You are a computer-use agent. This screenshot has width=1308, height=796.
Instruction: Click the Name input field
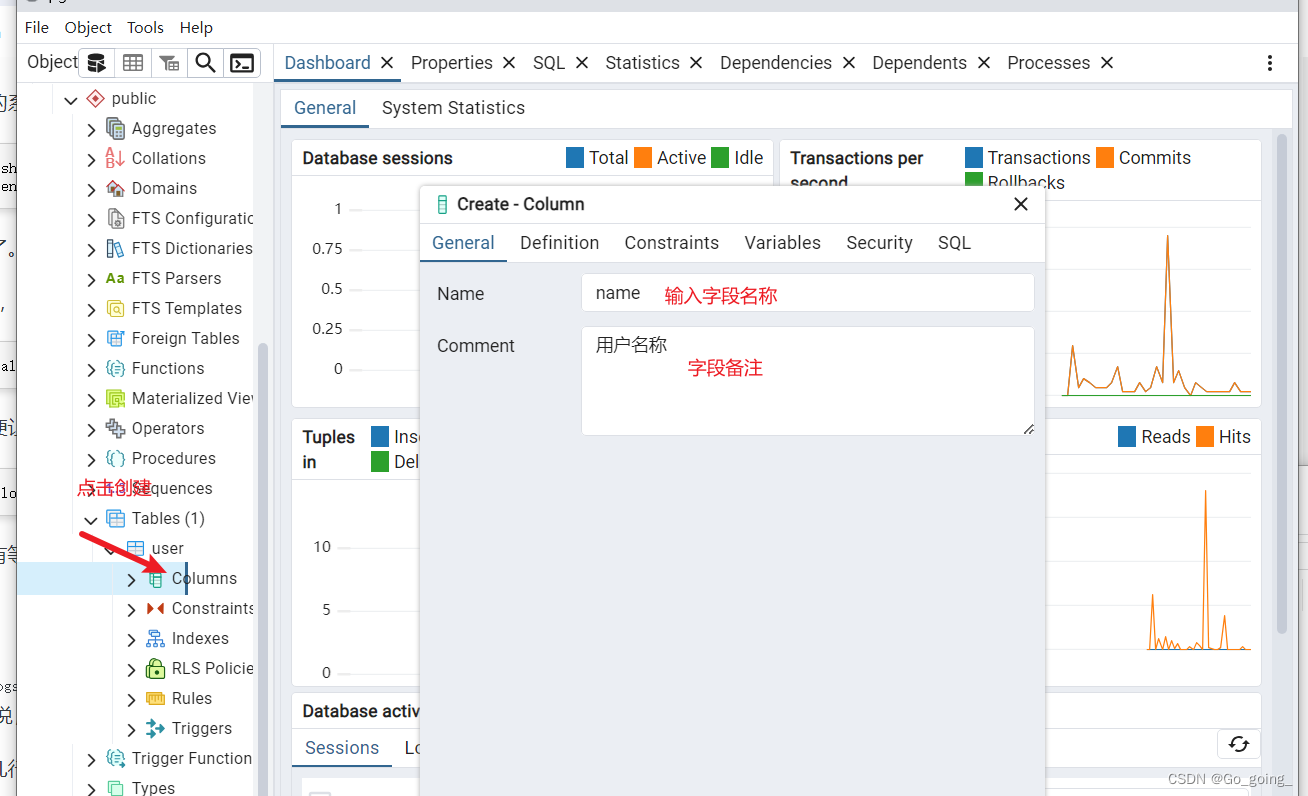point(808,293)
